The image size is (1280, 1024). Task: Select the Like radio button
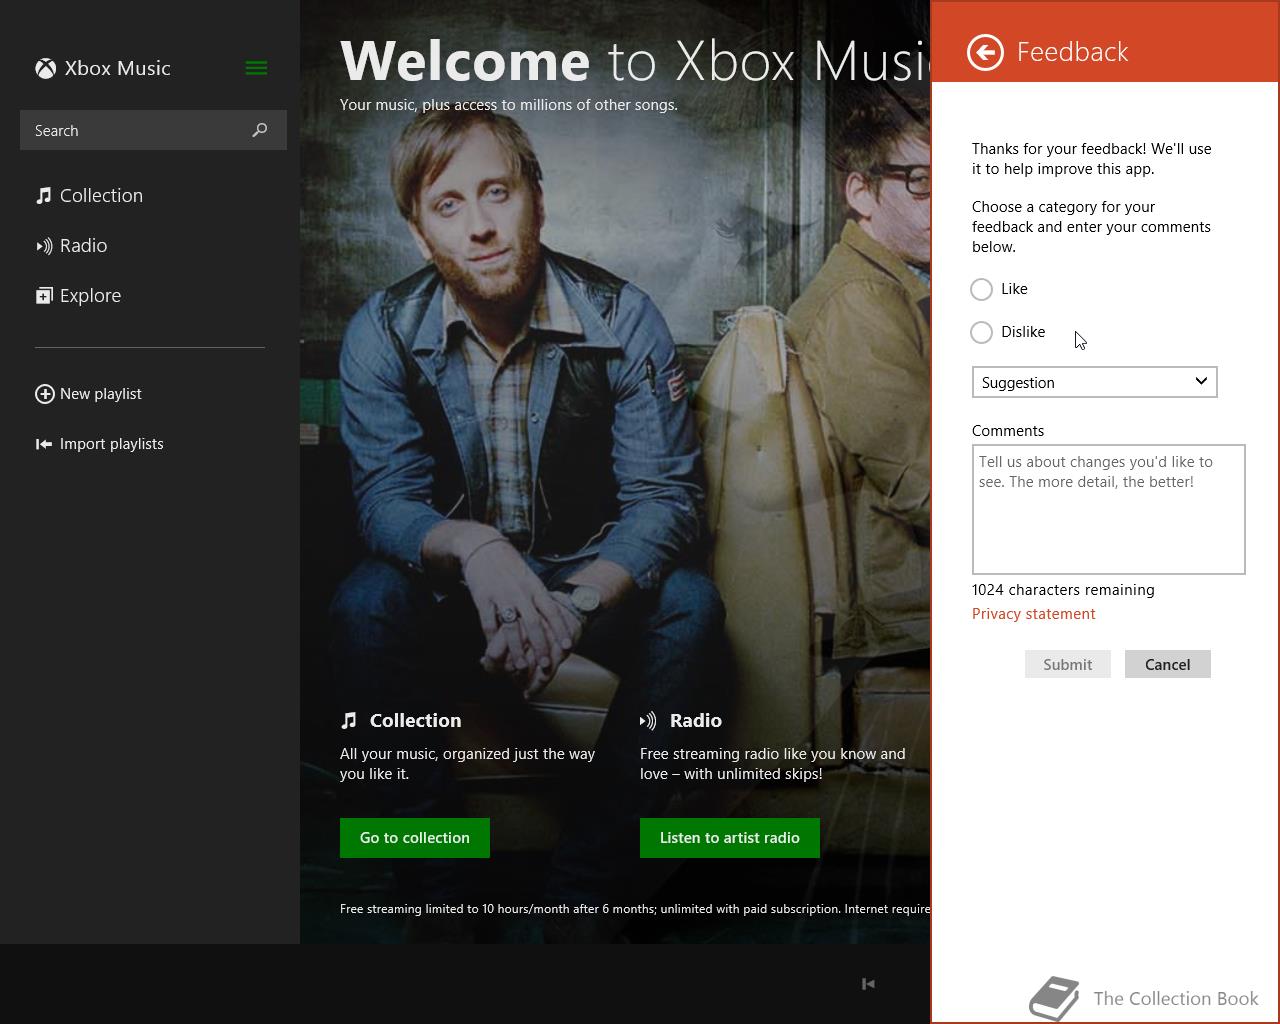pyautogui.click(x=981, y=289)
